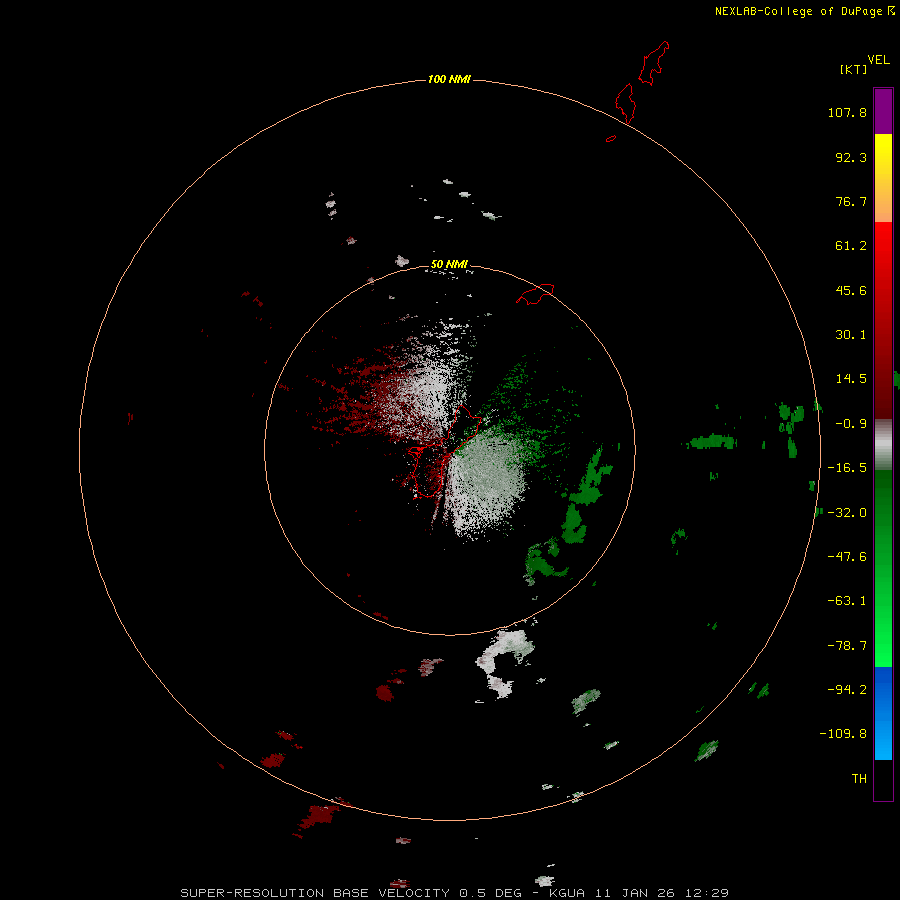
Task: Click the Guam island outline at radar center
Action: pos(444,451)
